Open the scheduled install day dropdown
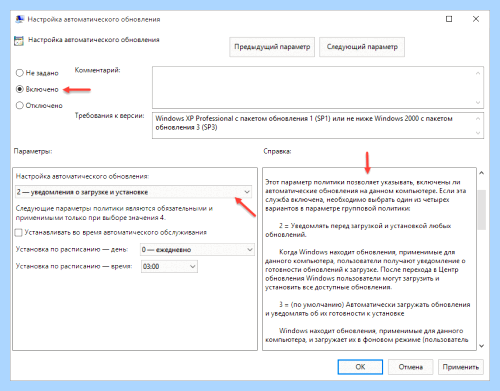 coord(197,250)
